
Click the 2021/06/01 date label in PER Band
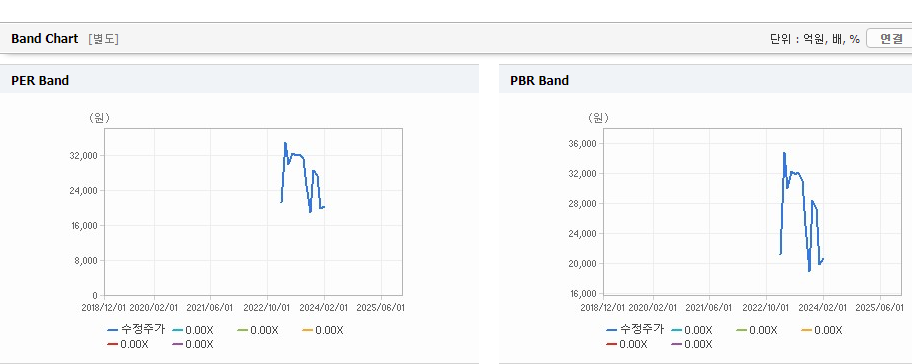point(211,307)
